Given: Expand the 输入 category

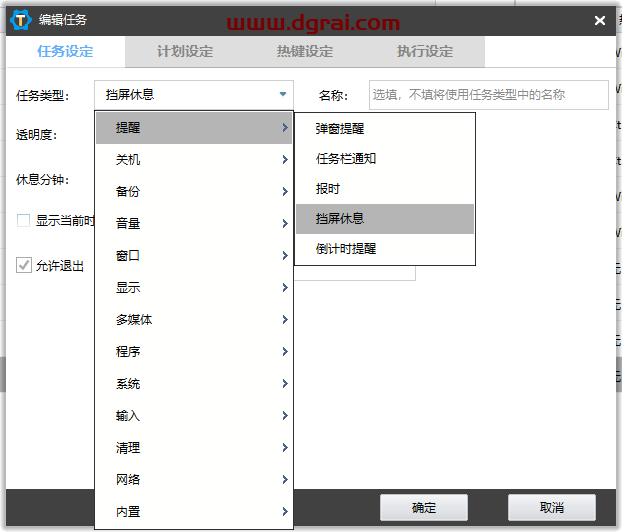Looking at the screenshot, I should pyautogui.click(x=194, y=416).
